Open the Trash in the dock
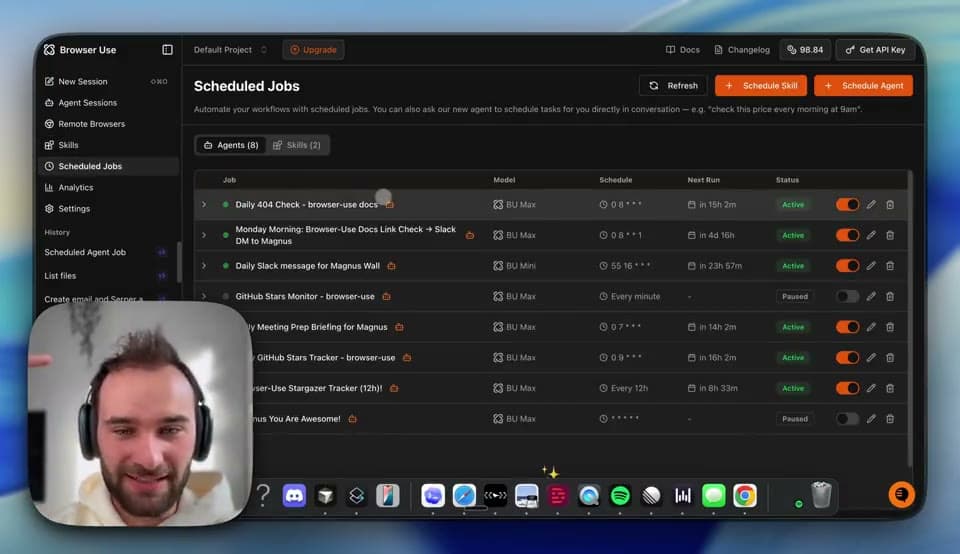The image size is (960, 554). [821, 495]
